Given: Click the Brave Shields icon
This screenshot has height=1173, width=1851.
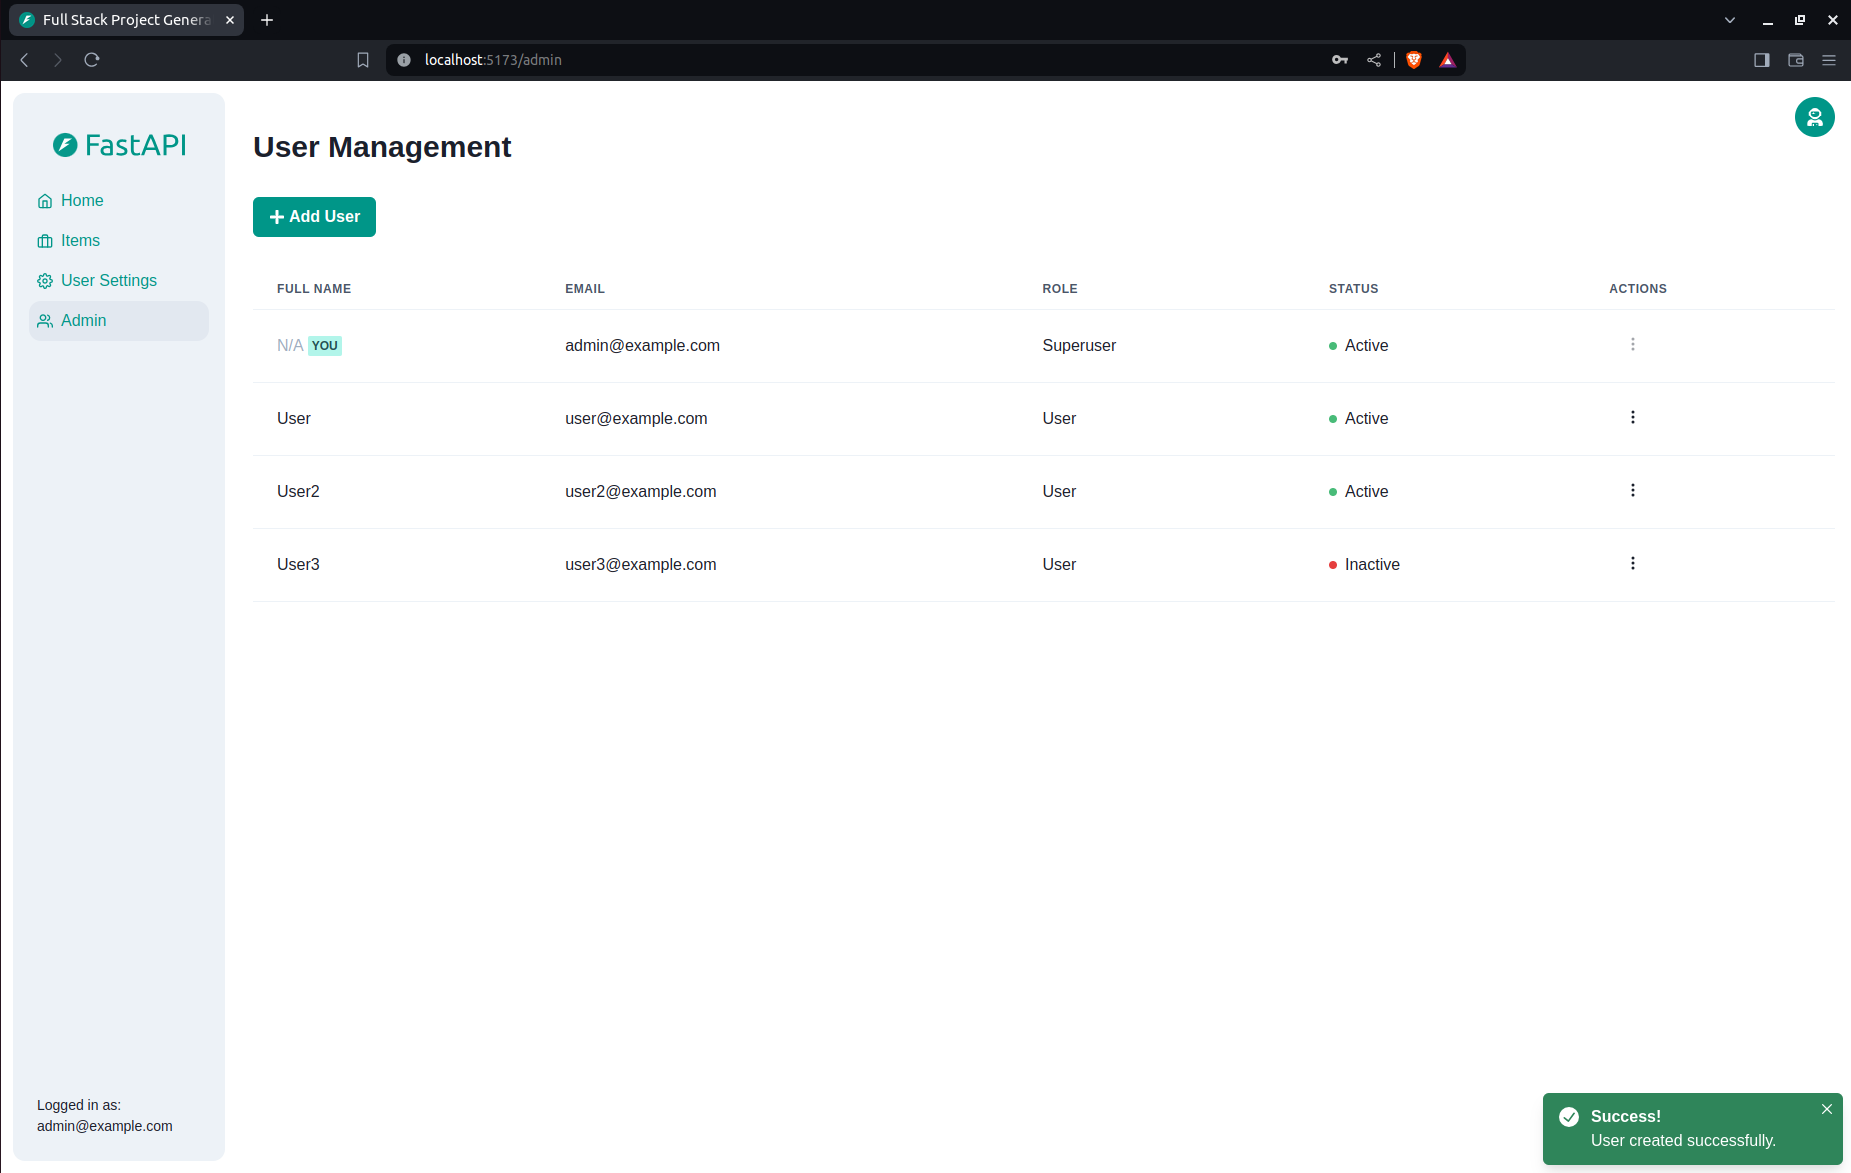Looking at the screenshot, I should coord(1413,60).
